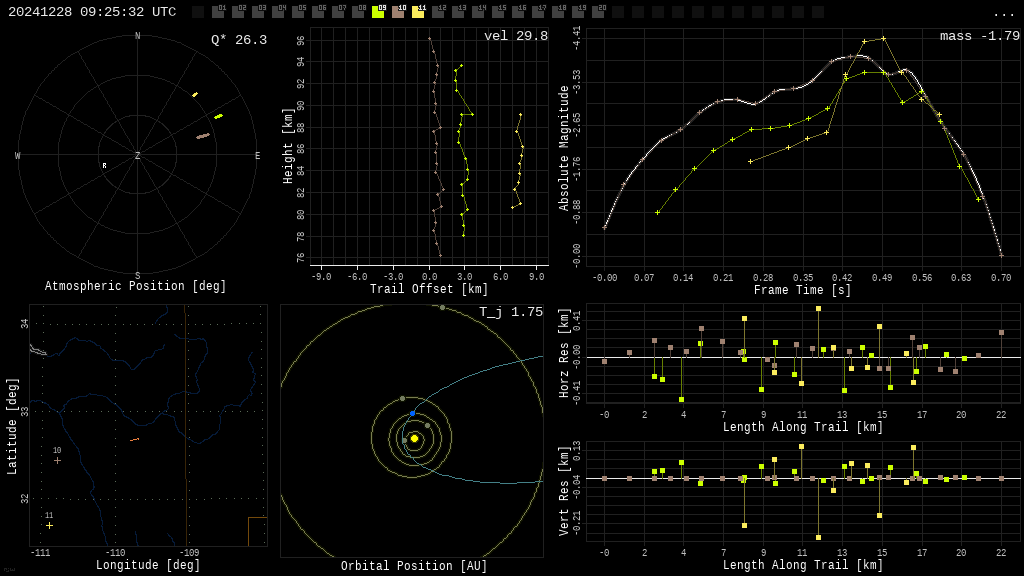Click the vel 29.8 velocity label
The width and height of the screenshot is (1024, 576).
point(515,36)
